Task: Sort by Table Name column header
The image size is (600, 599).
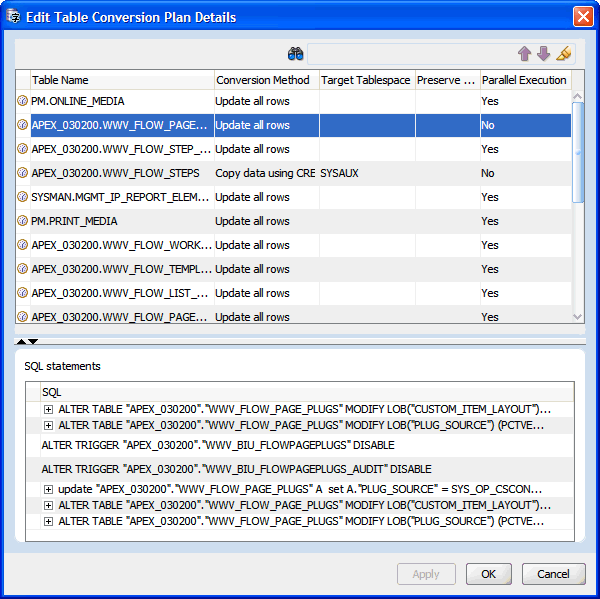Action: tap(122, 80)
